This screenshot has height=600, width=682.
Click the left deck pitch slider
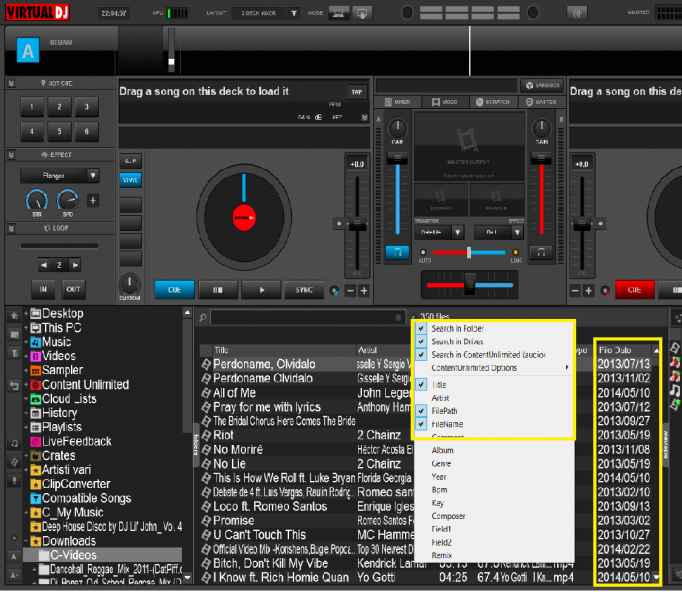tap(357, 224)
